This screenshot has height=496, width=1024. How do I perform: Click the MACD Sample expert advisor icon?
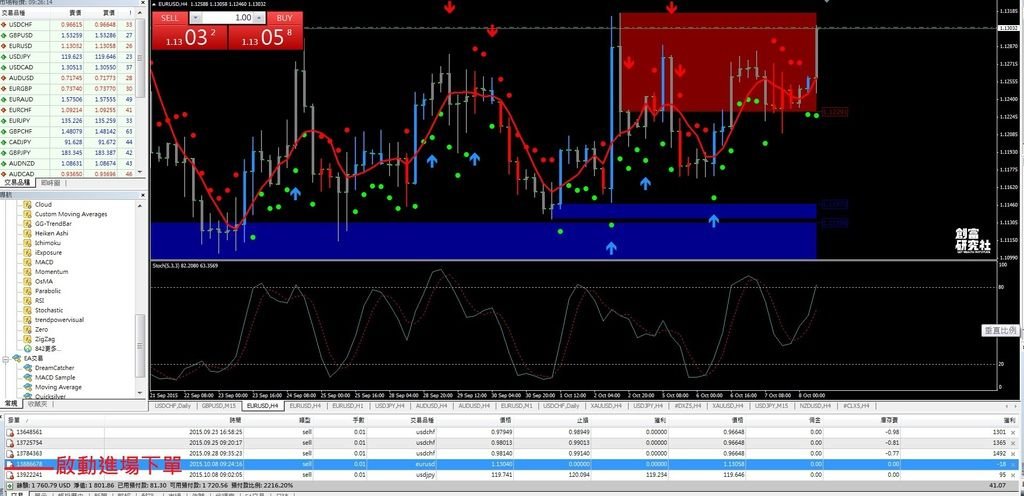click(x=27, y=377)
